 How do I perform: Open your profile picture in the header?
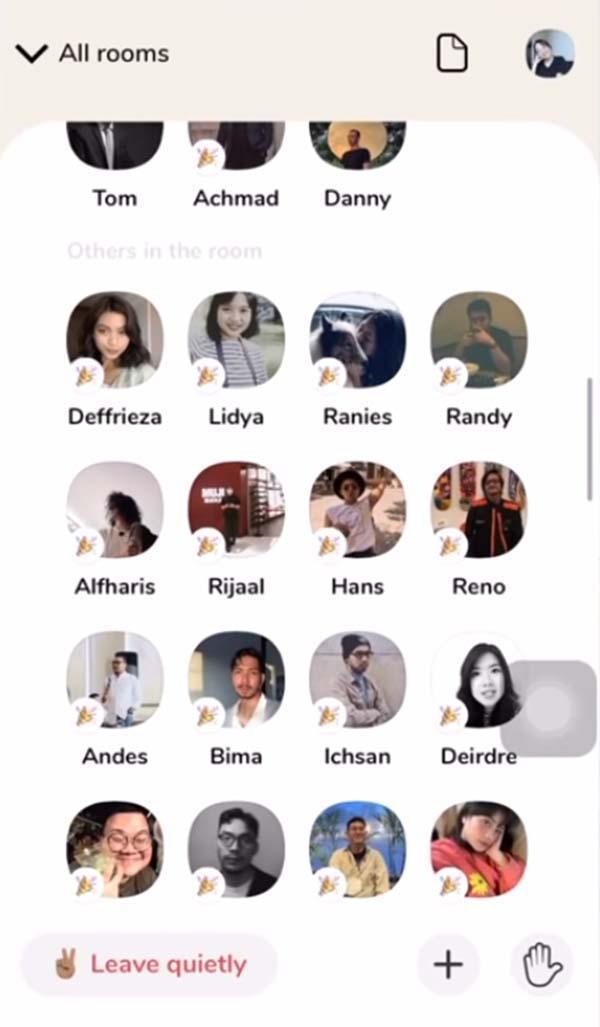[x=550, y=53]
